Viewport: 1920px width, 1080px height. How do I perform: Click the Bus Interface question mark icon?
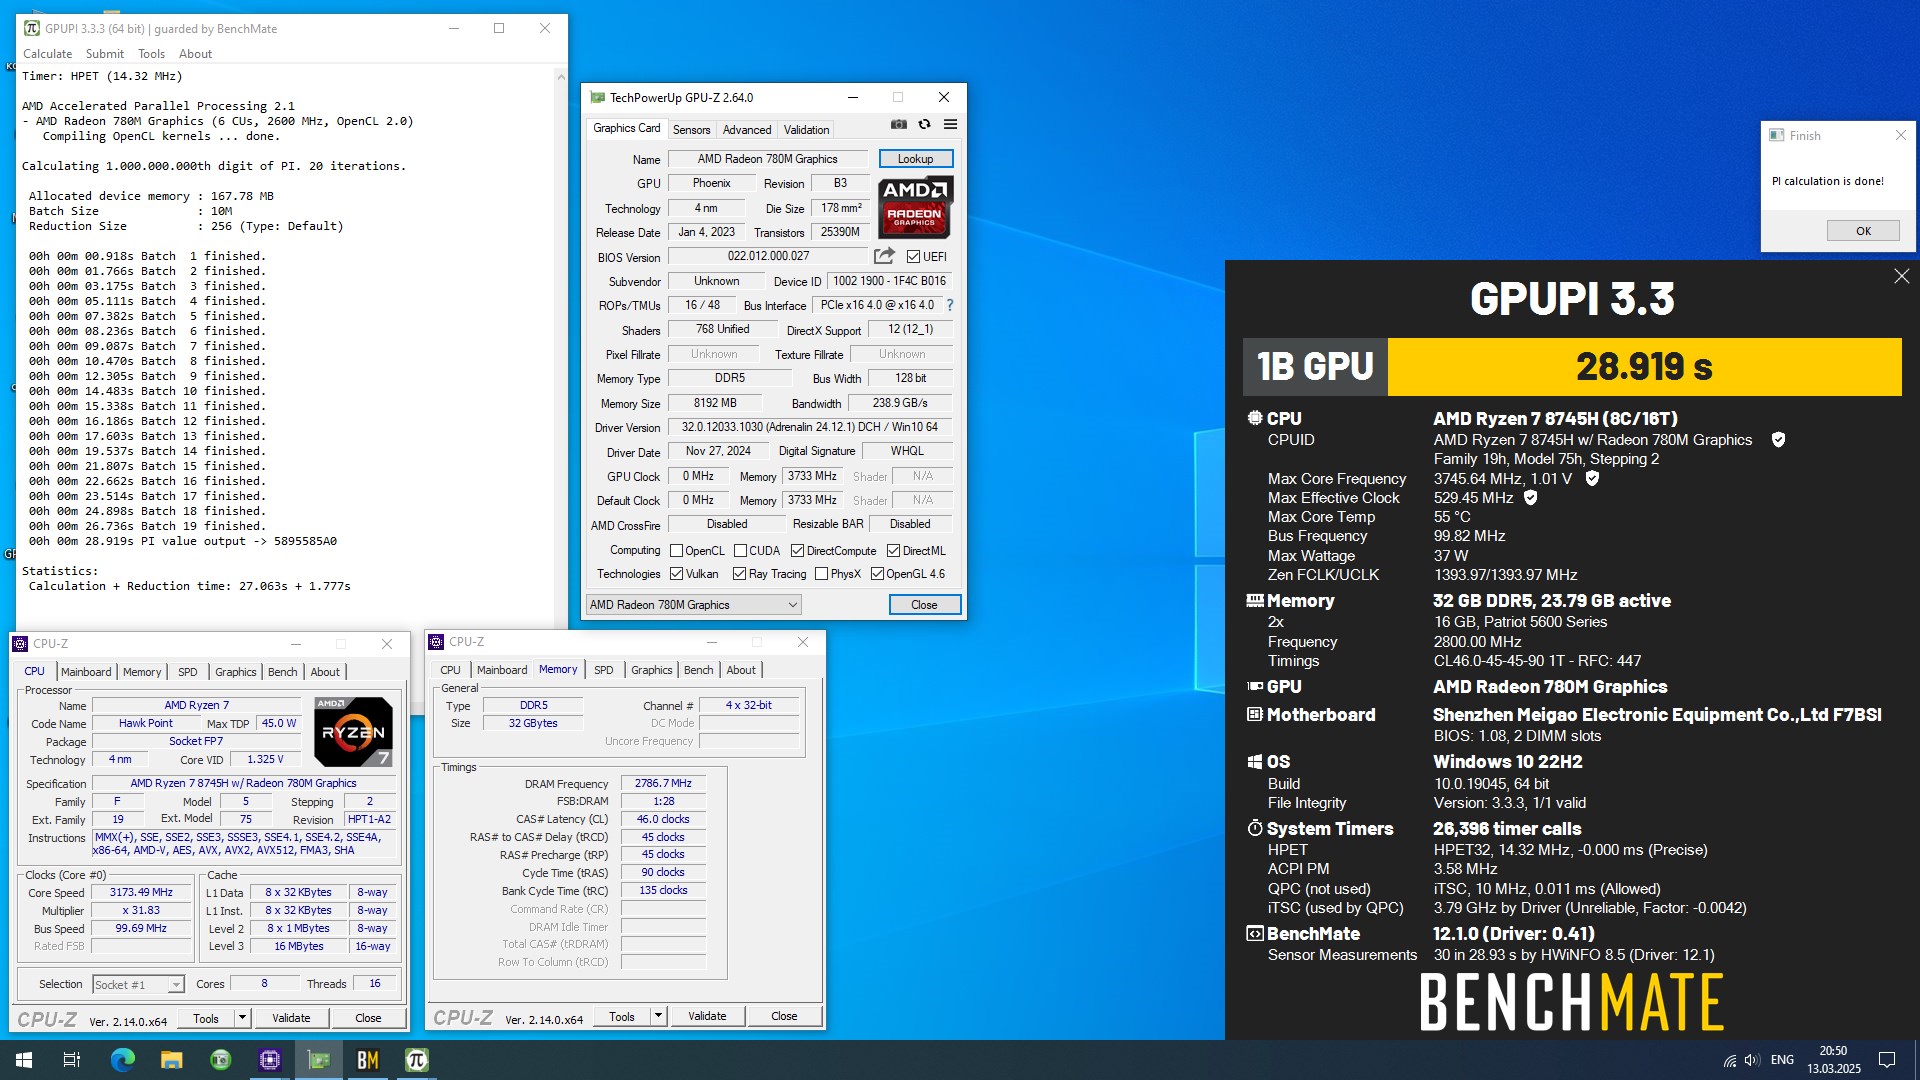950,305
